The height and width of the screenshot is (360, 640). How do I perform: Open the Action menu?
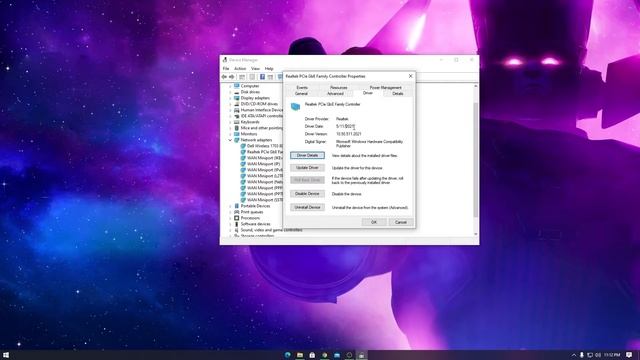tap(240, 69)
